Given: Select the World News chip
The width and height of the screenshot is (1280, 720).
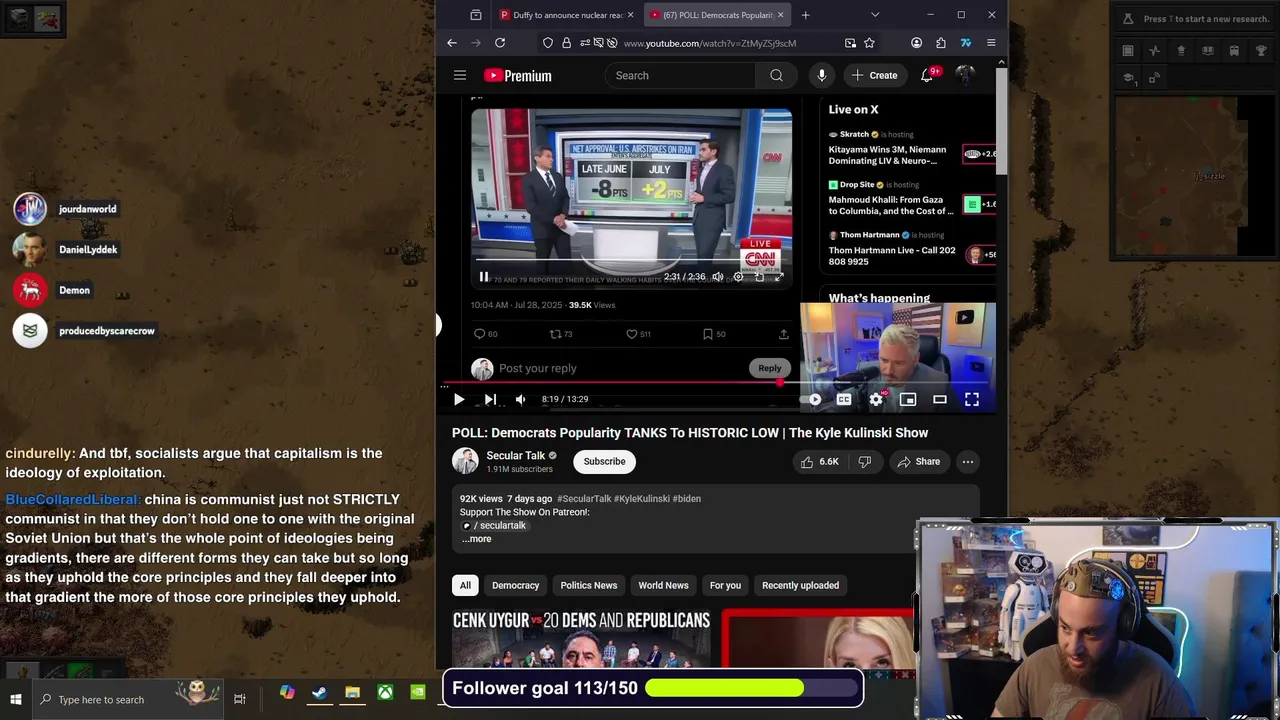Looking at the screenshot, I should pyautogui.click(x=663, y=585).
